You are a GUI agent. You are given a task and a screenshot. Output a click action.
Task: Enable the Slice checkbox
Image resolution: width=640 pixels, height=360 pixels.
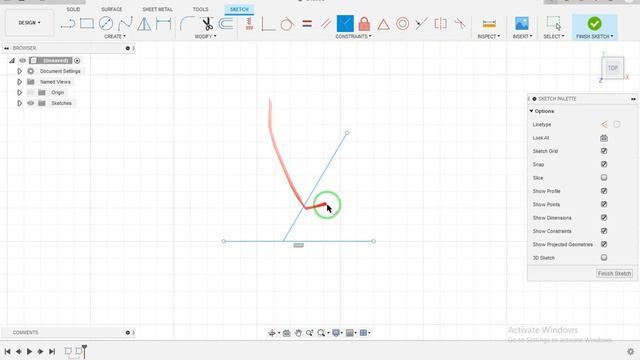[x=604, y=178]
